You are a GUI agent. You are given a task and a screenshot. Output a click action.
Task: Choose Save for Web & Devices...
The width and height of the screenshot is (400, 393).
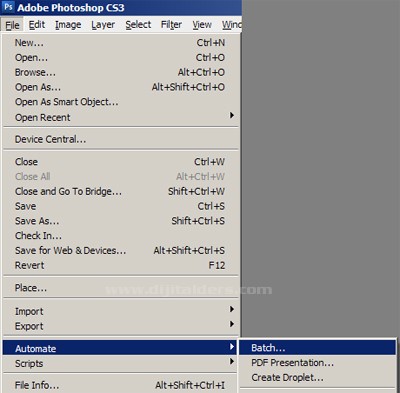click(x=120, y=250)
